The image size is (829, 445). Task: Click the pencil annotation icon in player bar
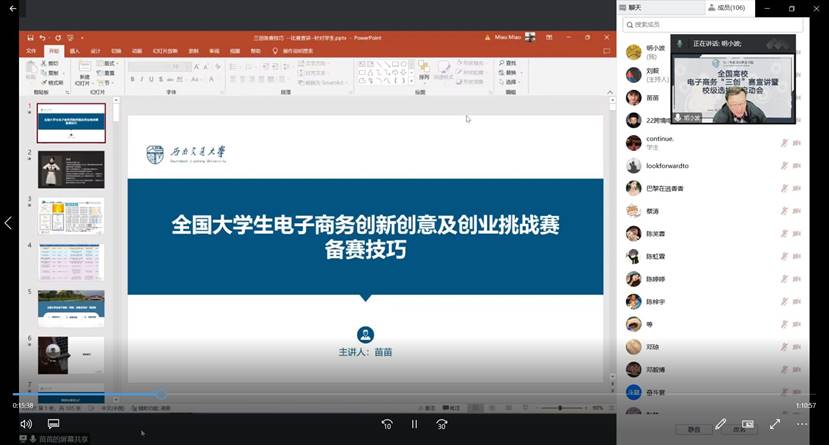click(720, 424)
